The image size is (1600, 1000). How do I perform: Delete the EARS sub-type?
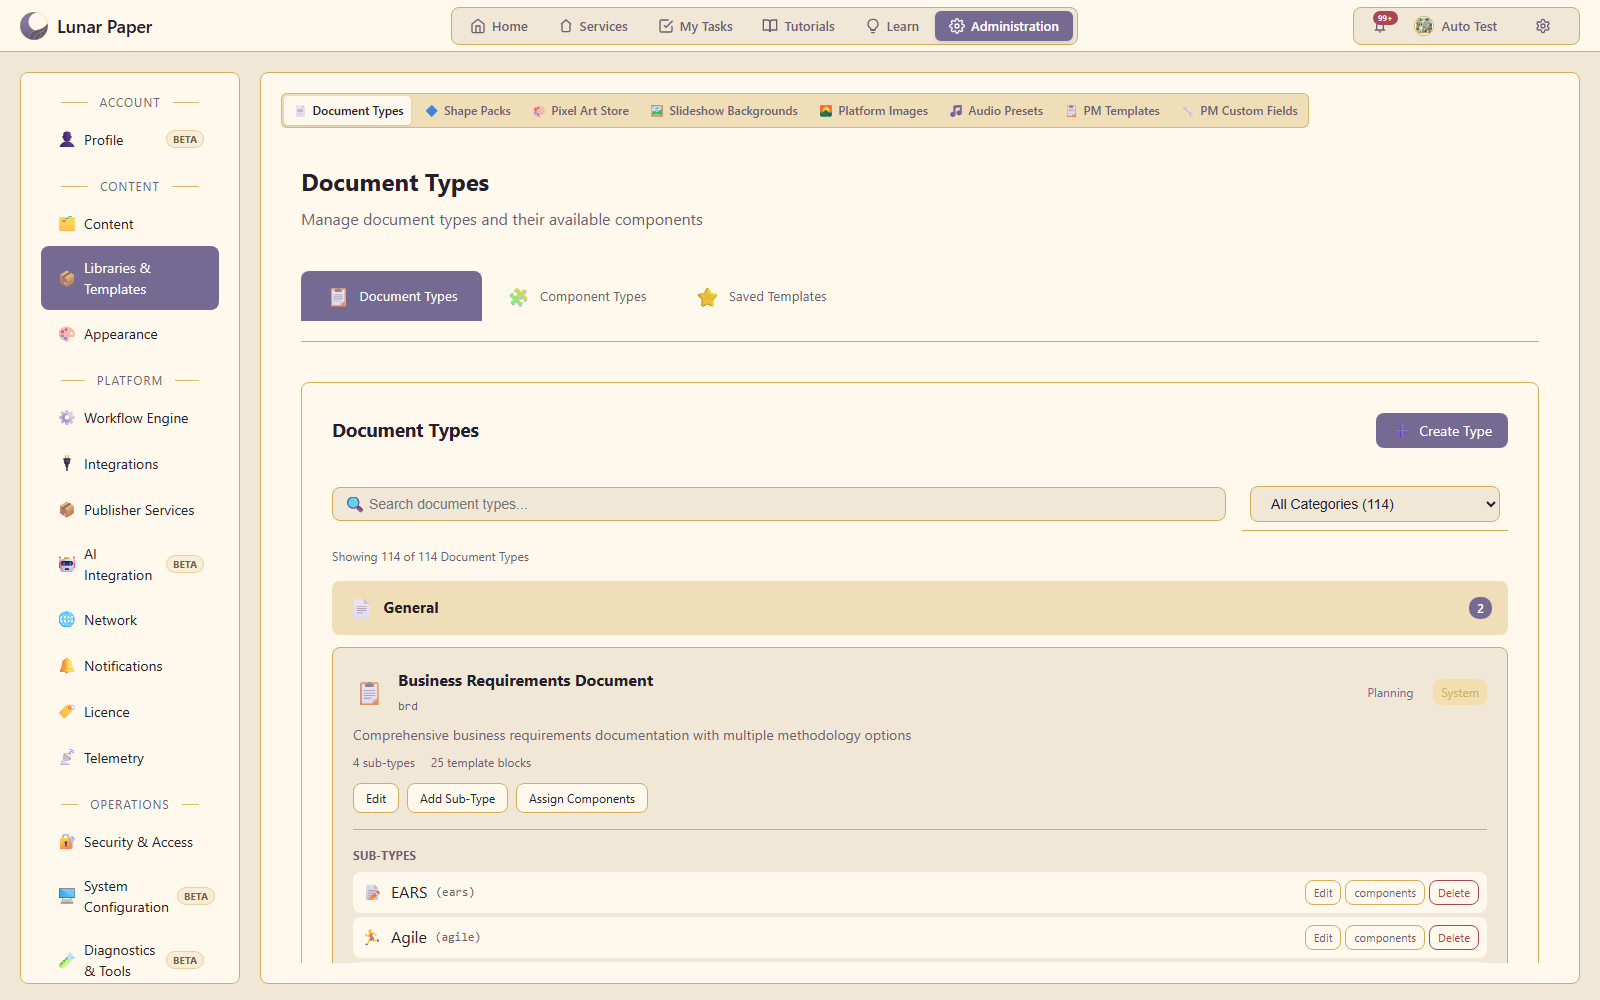[x=1453, y=893]
